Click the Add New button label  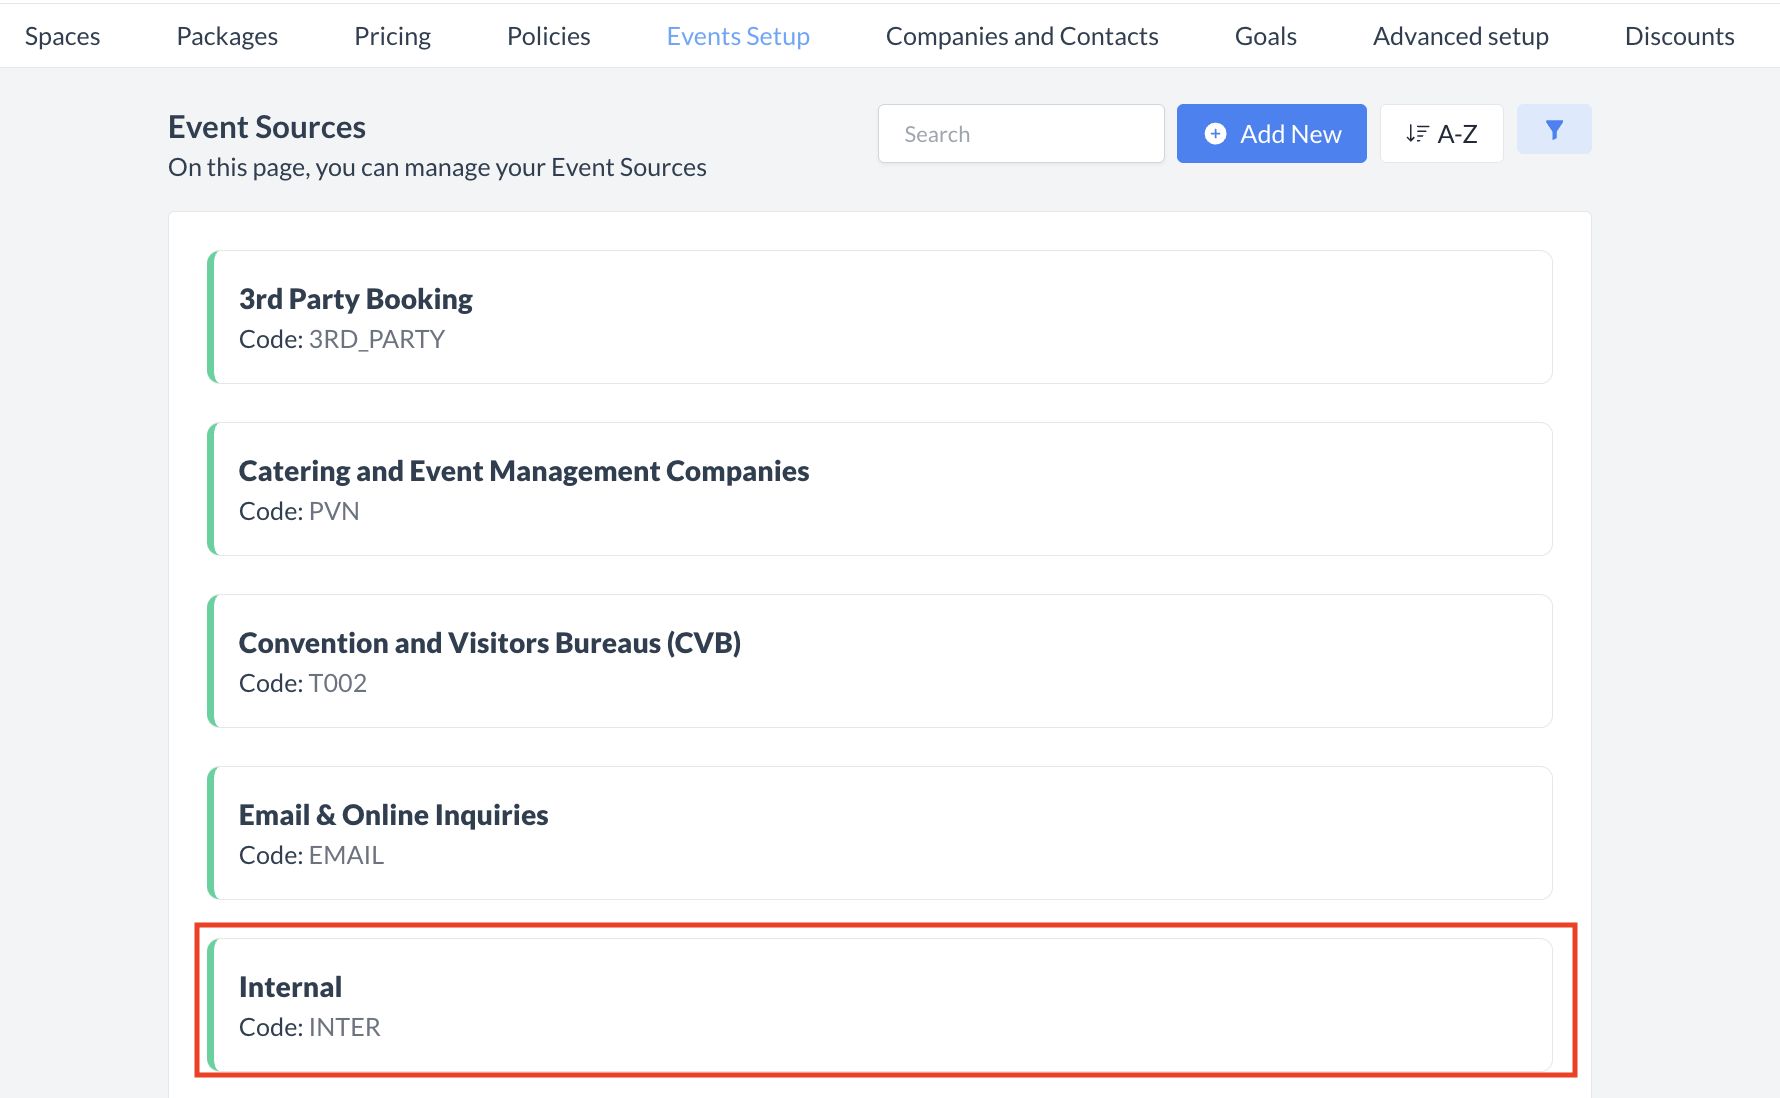point(1290,134)
